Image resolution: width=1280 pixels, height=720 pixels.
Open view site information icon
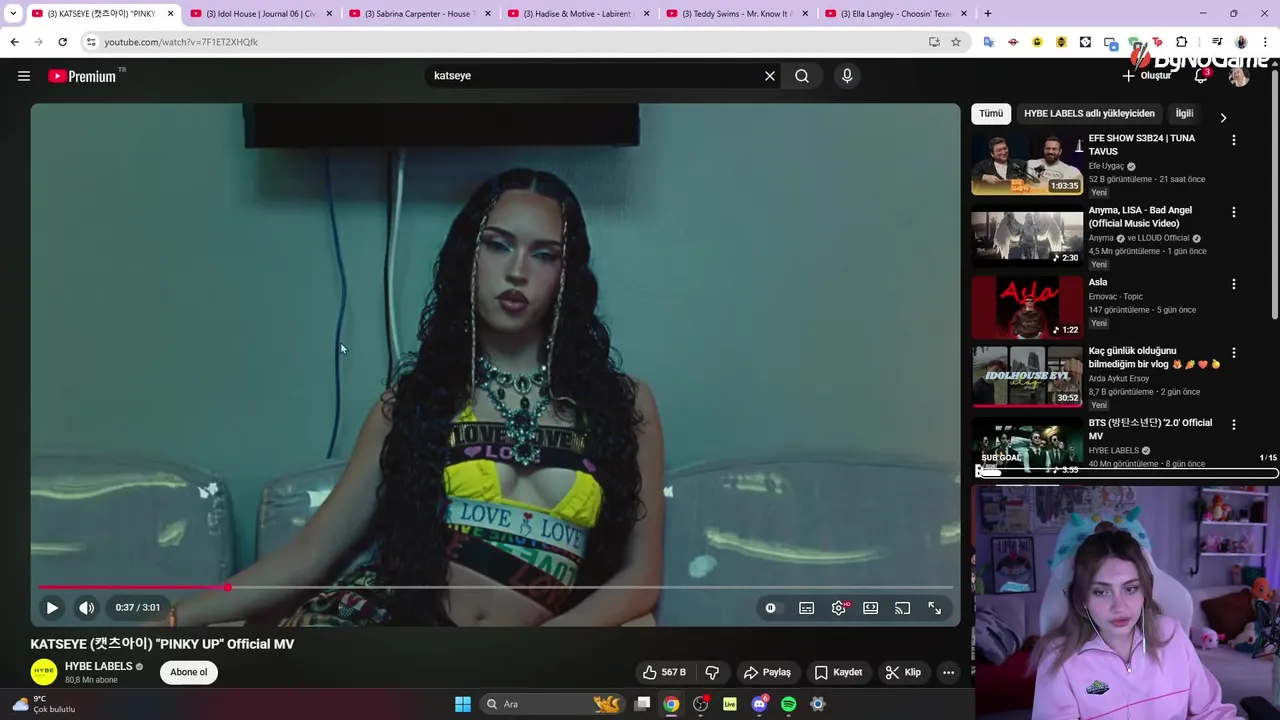click(x=90, y=42)
